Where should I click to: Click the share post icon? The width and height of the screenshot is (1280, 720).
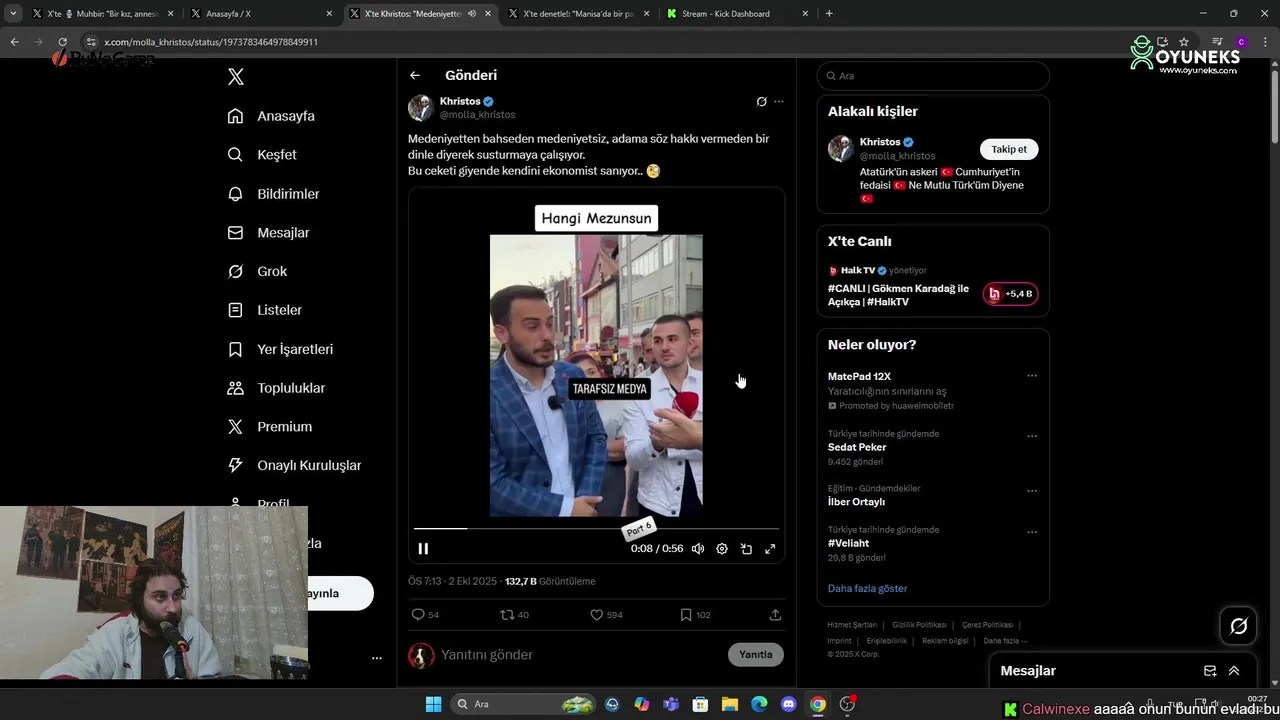point(775,615)
